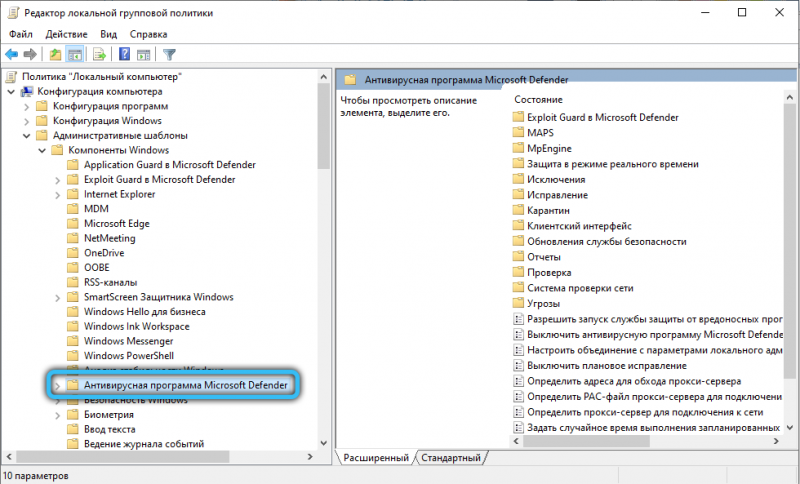Viewport: 800px width, 484px height.
Task: Click tree pane horizontal scrollbar left arrow
Action: coord(8,456)
